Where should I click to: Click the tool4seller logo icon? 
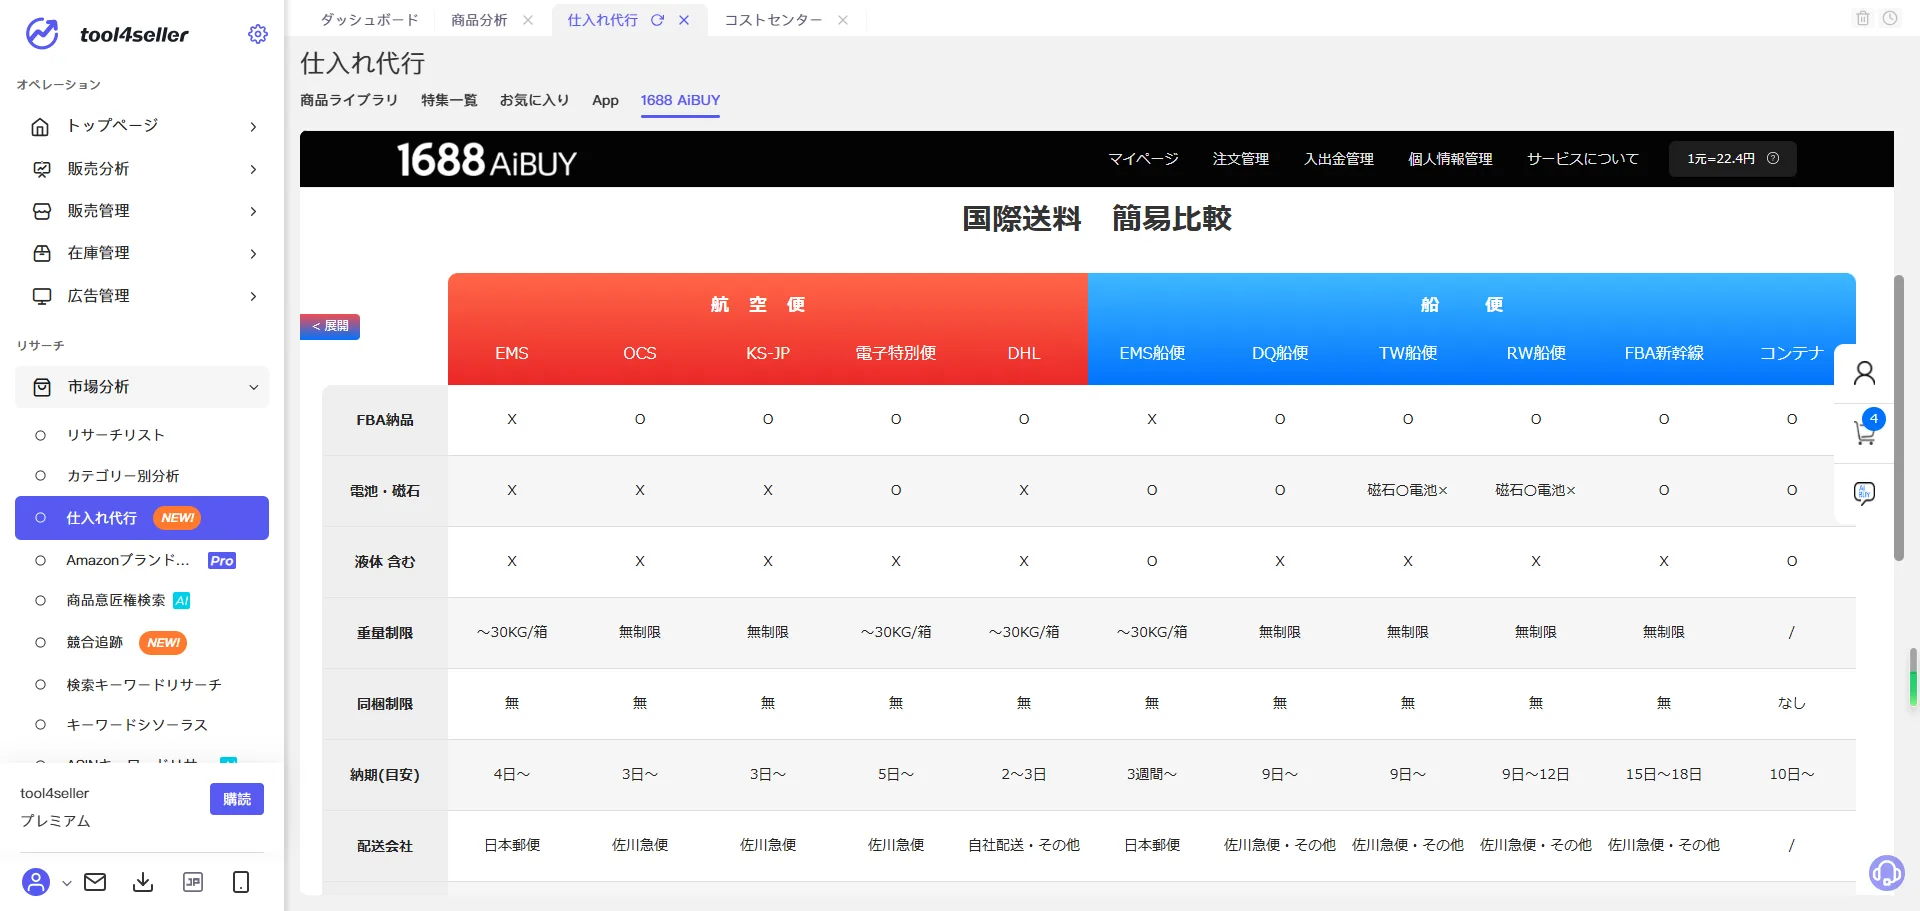coord(42,34)
